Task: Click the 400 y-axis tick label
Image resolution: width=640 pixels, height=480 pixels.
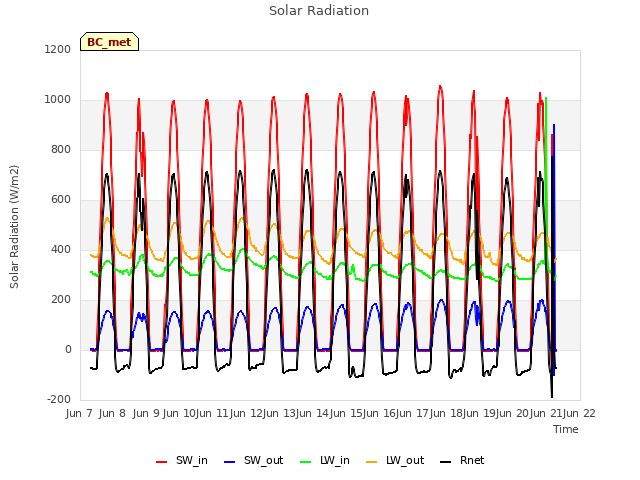Action: click(x=61, y=250)
